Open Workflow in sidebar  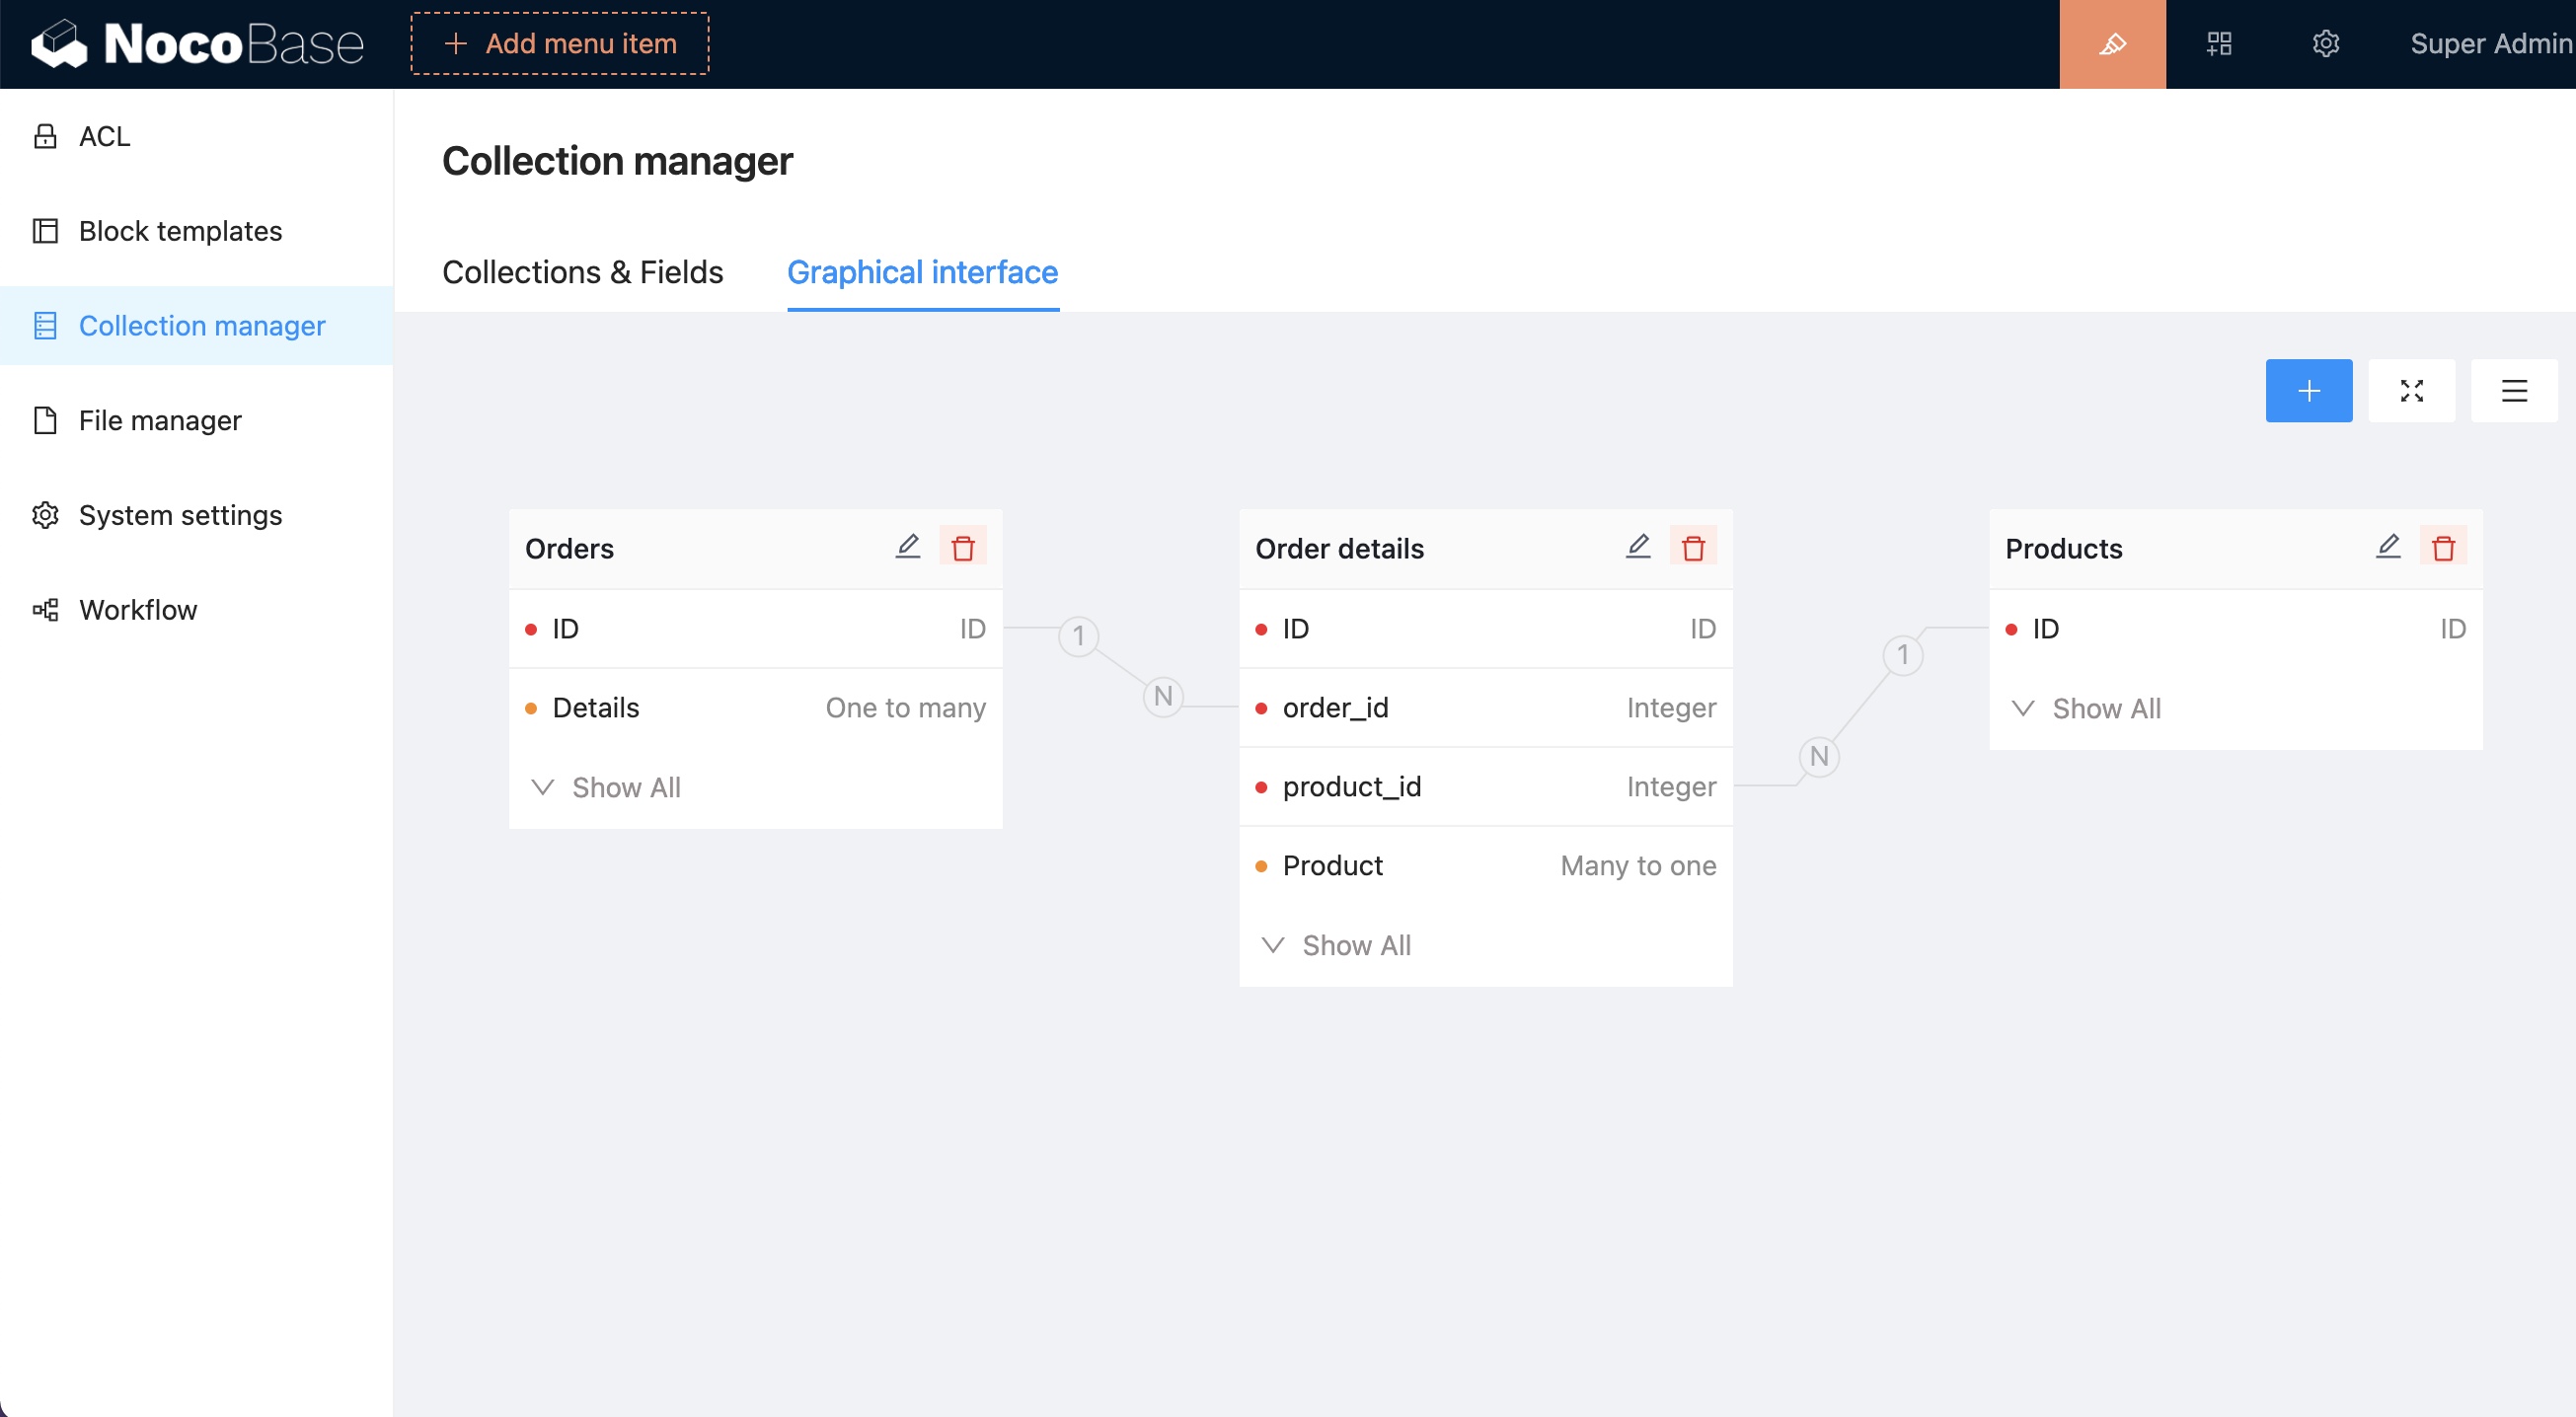click(x=138, y=610)
